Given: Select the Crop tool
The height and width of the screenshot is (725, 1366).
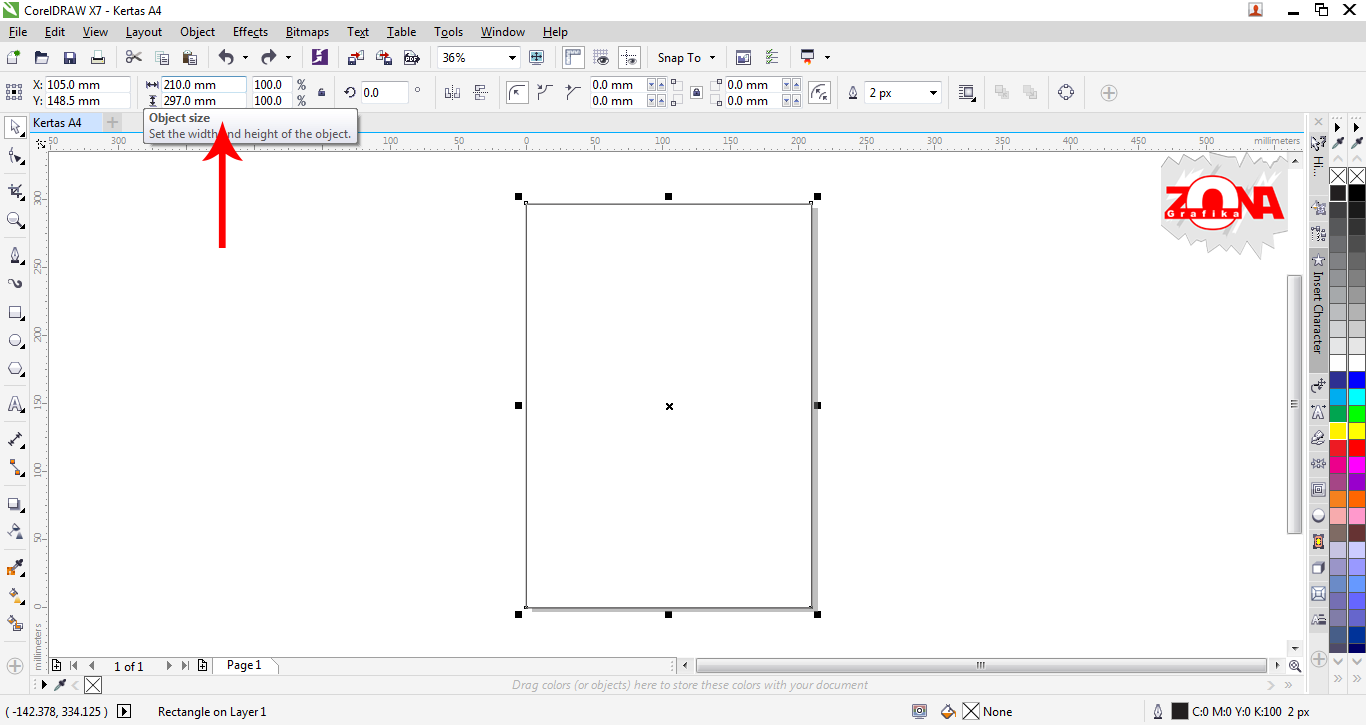Looking at the screenshot, I should coord(14,190).
